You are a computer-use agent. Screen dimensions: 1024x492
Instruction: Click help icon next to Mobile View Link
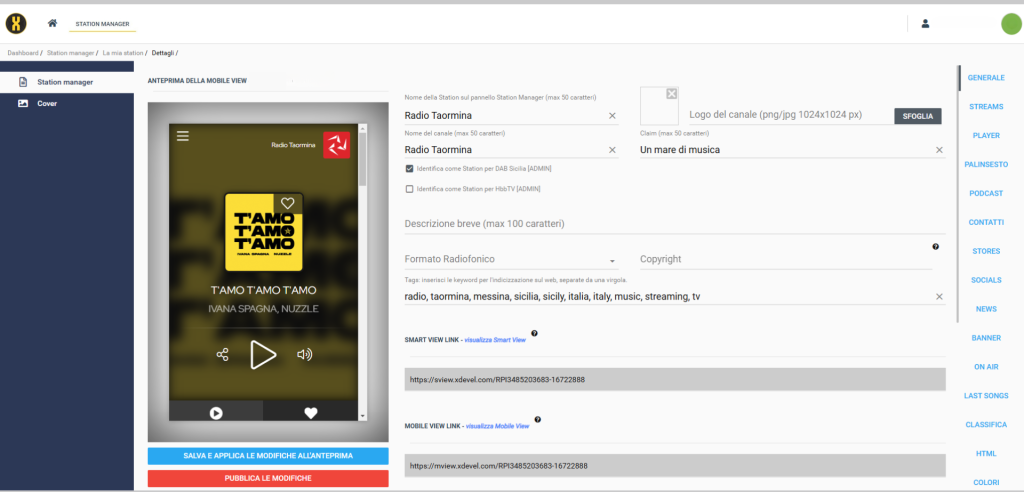coord(537,419)
